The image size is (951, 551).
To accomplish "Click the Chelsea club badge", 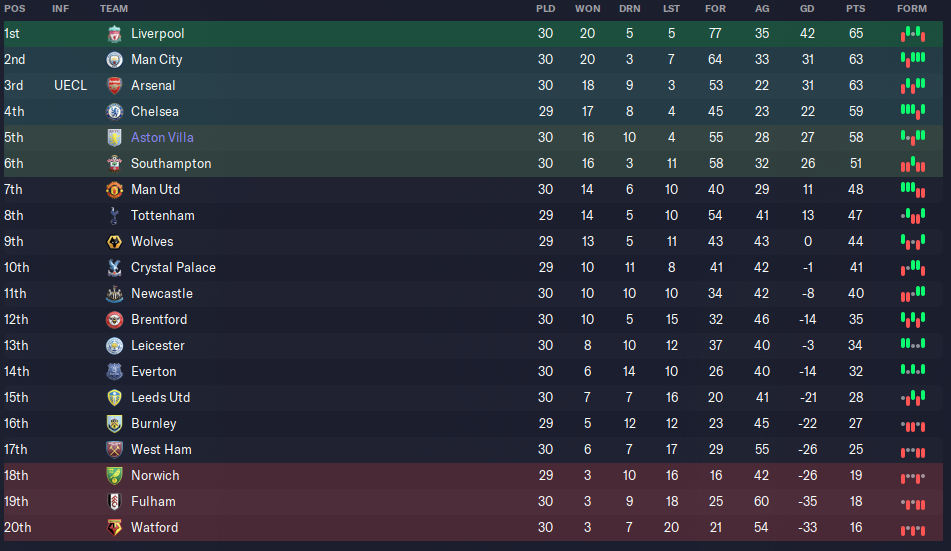I will [114, 112].
